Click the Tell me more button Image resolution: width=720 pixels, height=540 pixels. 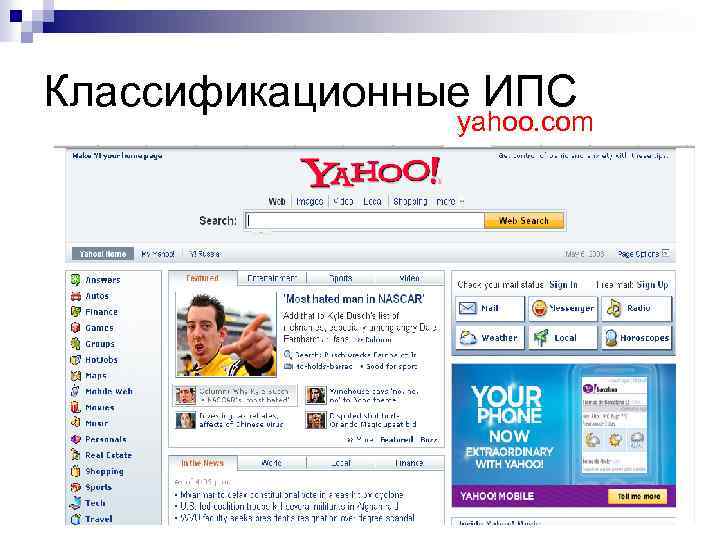click(x=638, y=496)
